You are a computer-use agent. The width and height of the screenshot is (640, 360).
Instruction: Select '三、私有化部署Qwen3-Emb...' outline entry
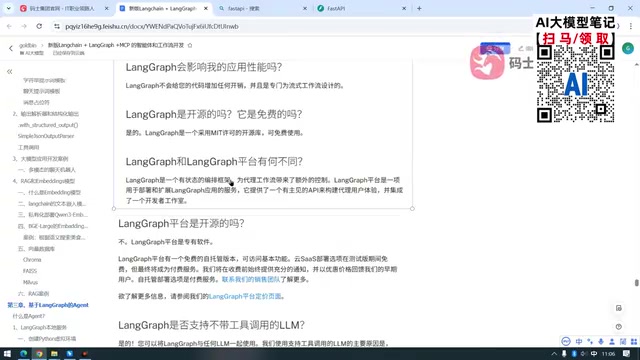point(53,215)
